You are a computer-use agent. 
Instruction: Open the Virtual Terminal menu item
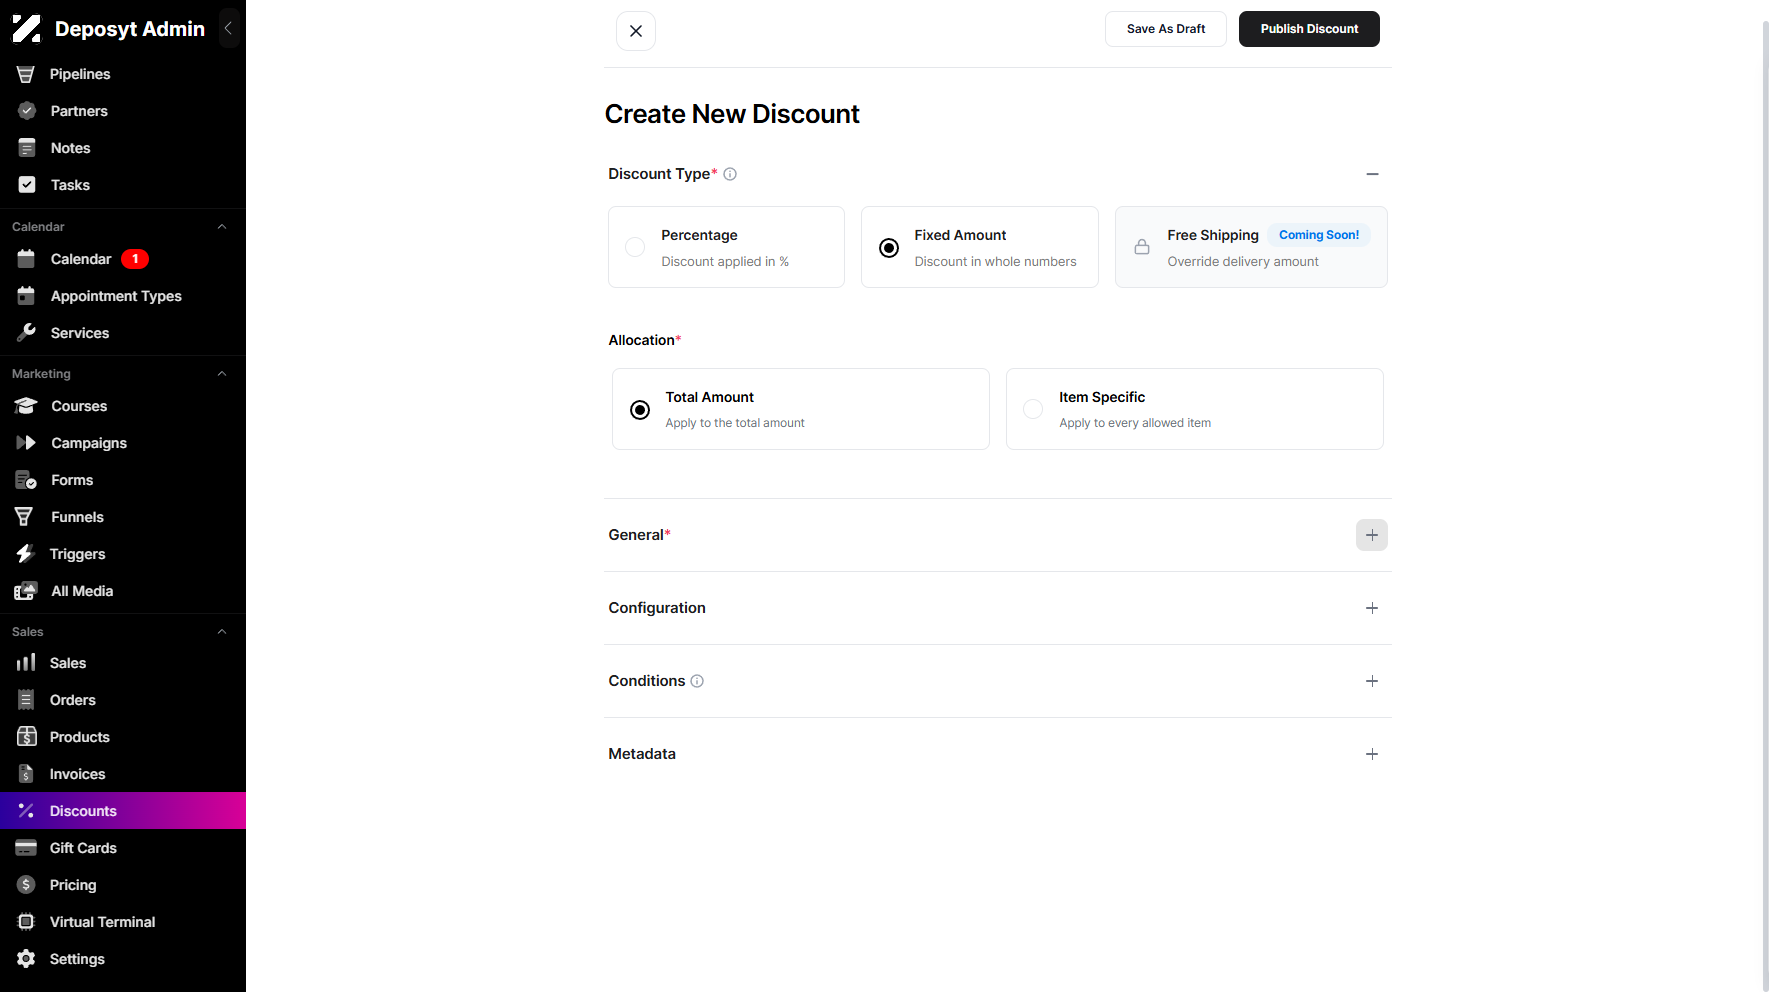tap(123, 922)
